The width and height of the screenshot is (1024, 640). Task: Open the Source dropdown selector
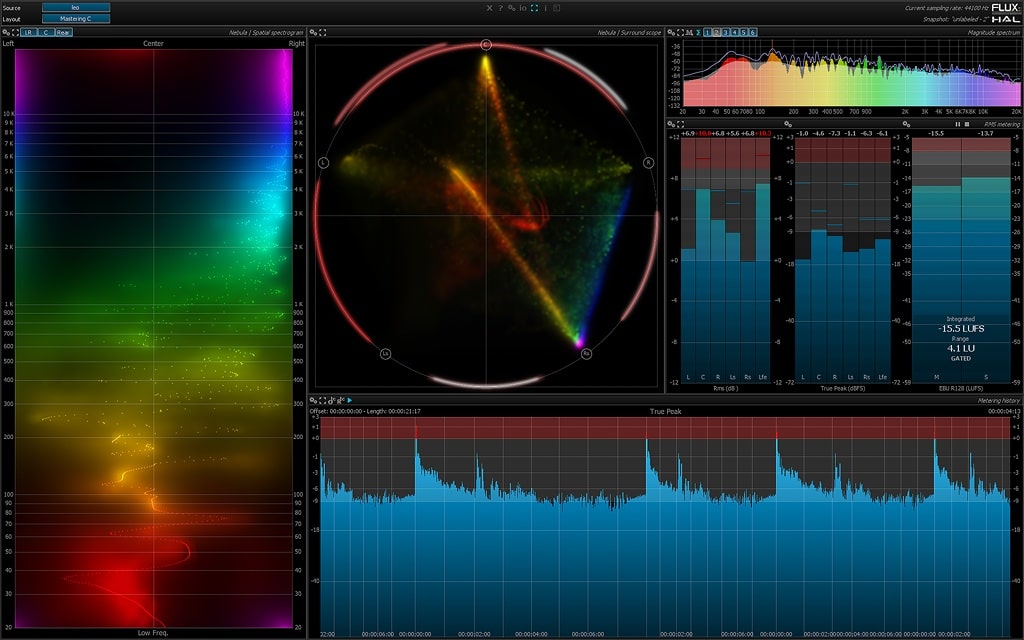pos(76,7)
